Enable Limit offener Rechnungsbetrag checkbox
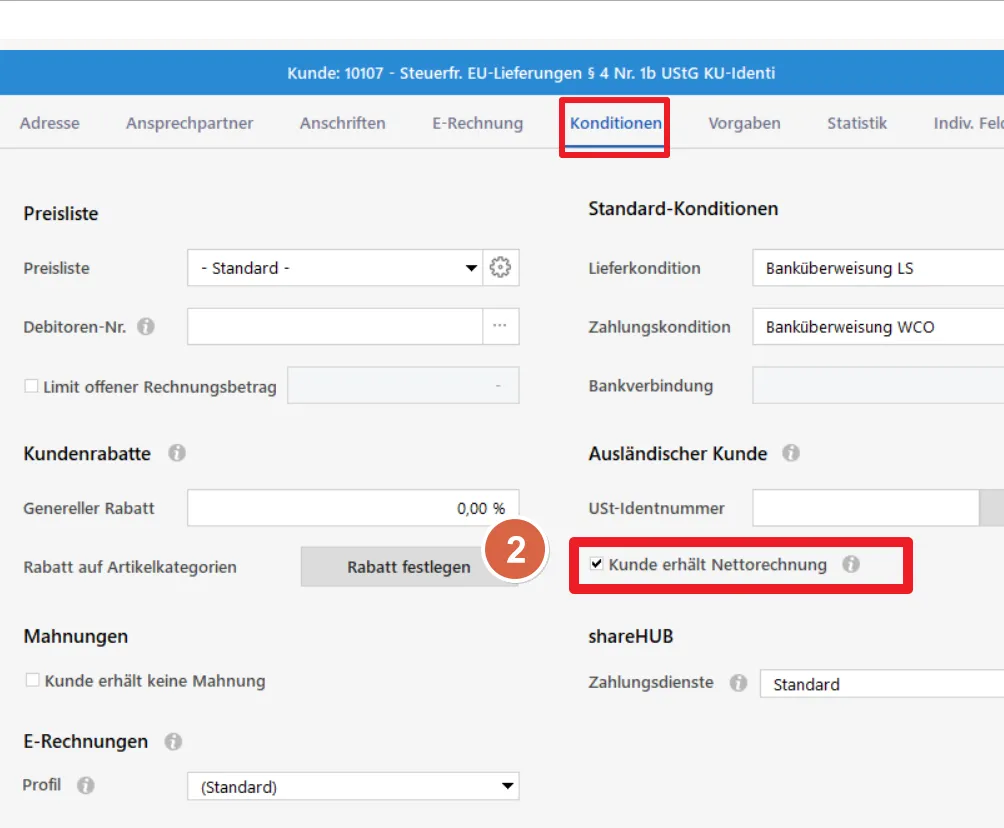Viewport: 1004px width, 828px height. point(31,386)
